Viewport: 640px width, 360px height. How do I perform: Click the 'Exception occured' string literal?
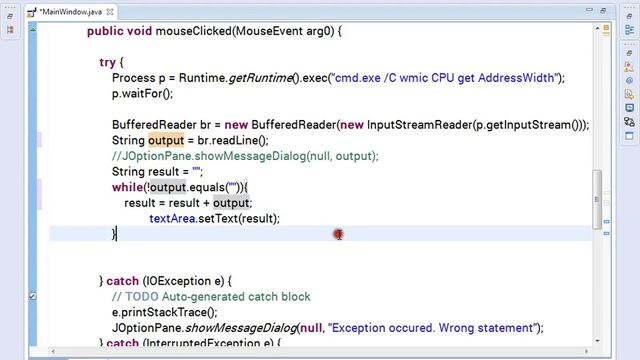(432, 328)
